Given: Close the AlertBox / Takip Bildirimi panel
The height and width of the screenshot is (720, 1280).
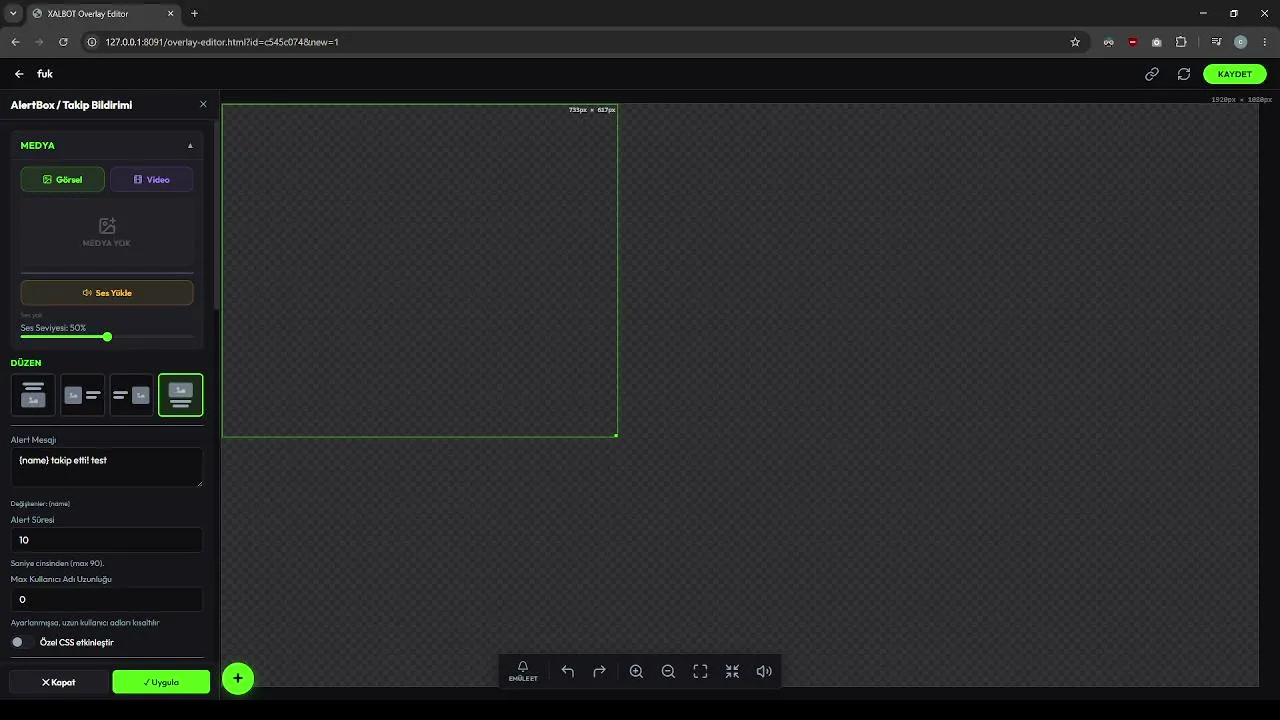Looking at the screenshot, I should [203, 105].
